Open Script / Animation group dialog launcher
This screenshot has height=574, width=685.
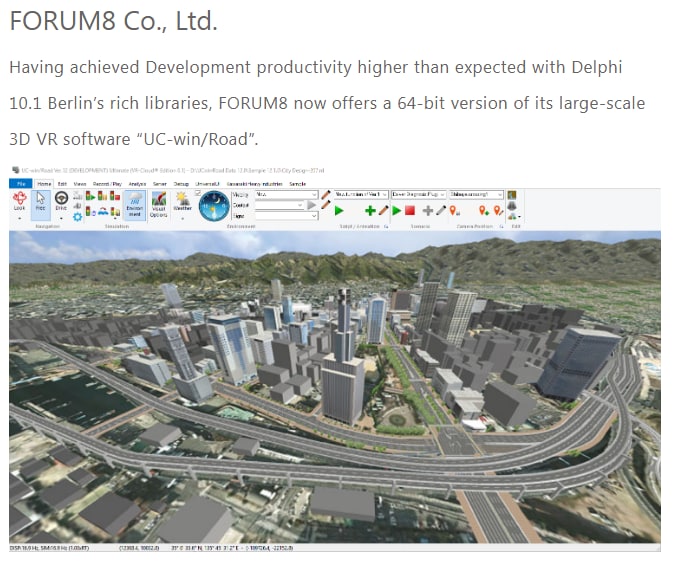pos(386,226)
